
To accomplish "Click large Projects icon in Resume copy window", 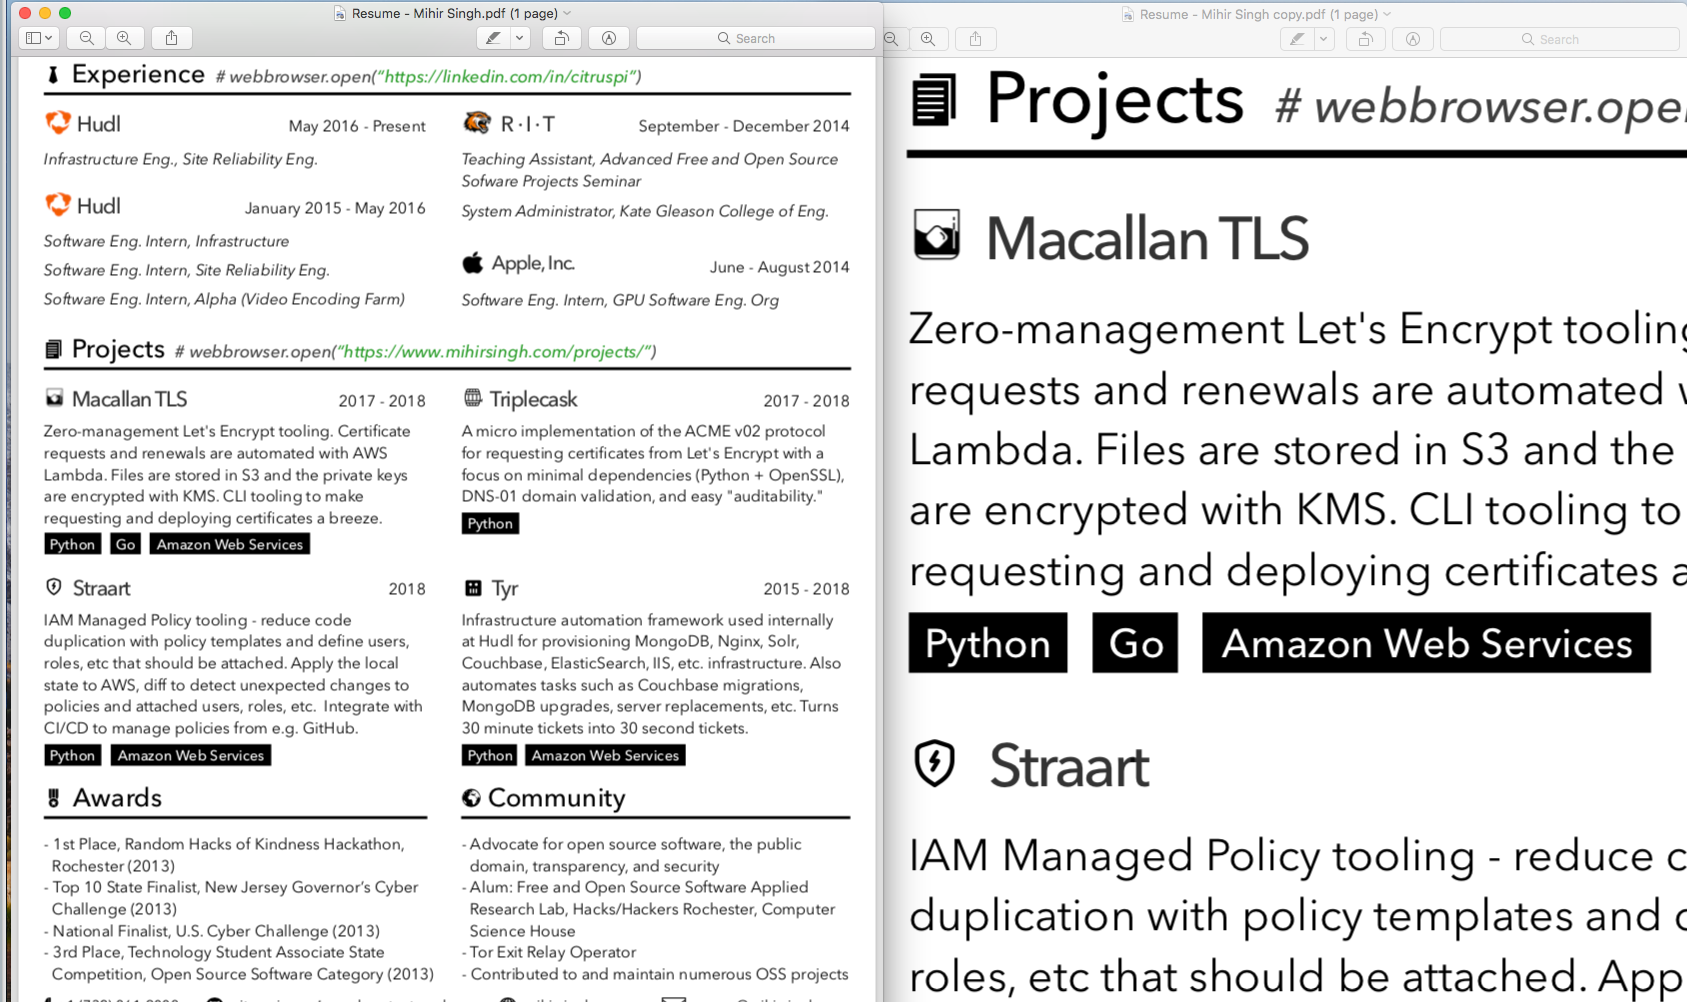I will coord(934,99).
